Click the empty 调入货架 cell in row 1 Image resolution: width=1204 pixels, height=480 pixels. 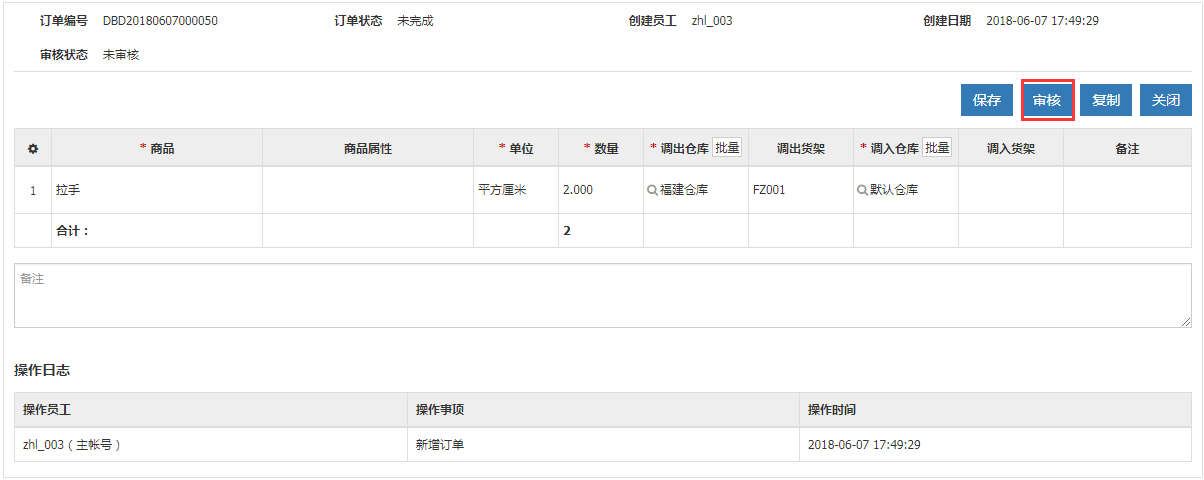[1010, 190]
